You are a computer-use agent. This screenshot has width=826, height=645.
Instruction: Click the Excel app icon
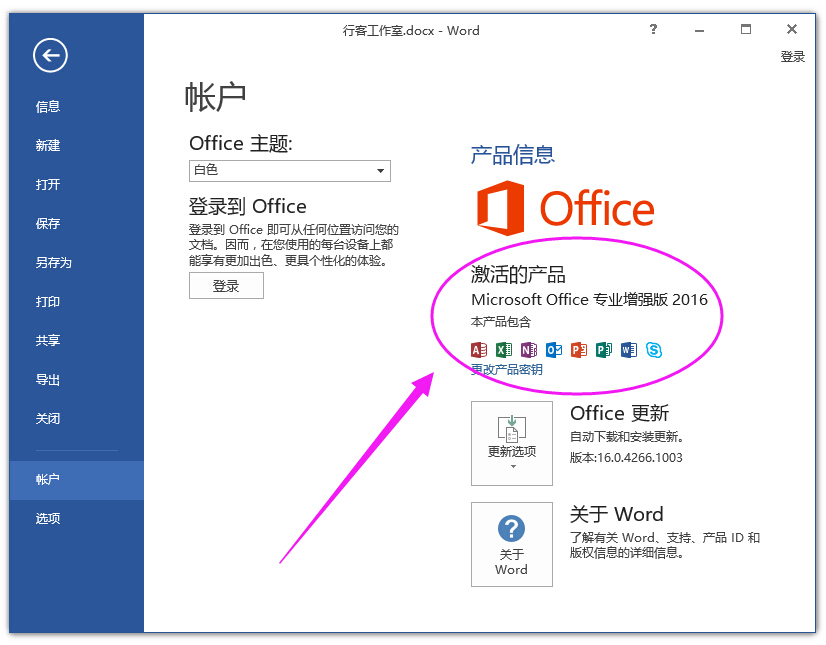(504, 350)
